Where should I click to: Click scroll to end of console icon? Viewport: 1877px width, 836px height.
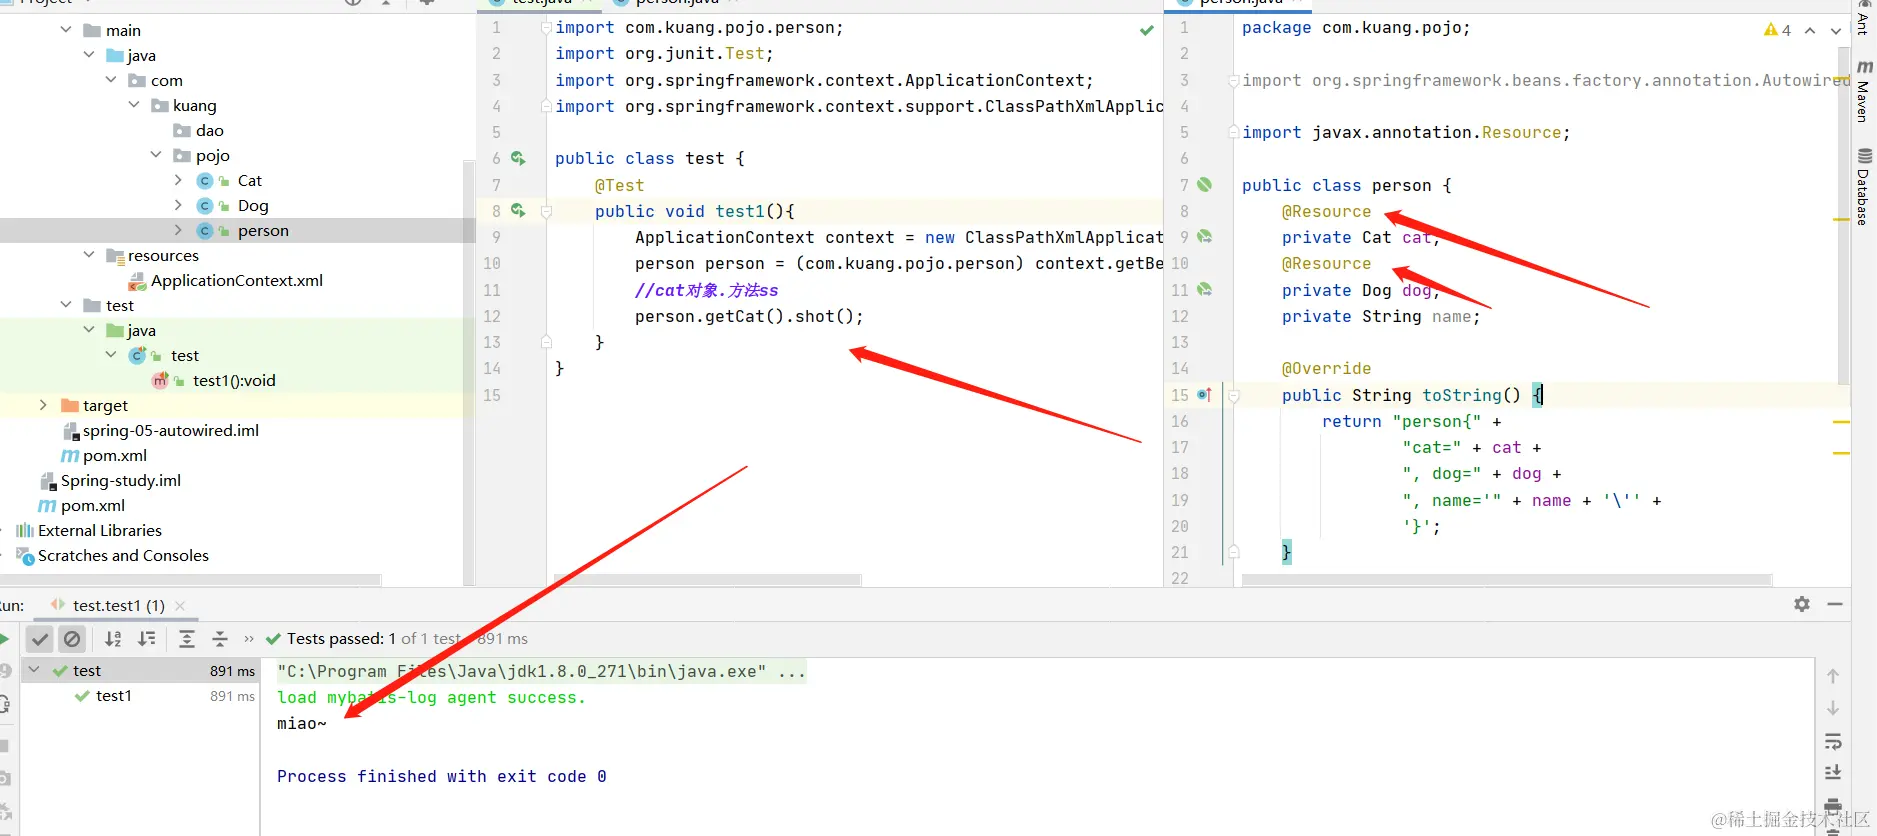(1833, 772)
